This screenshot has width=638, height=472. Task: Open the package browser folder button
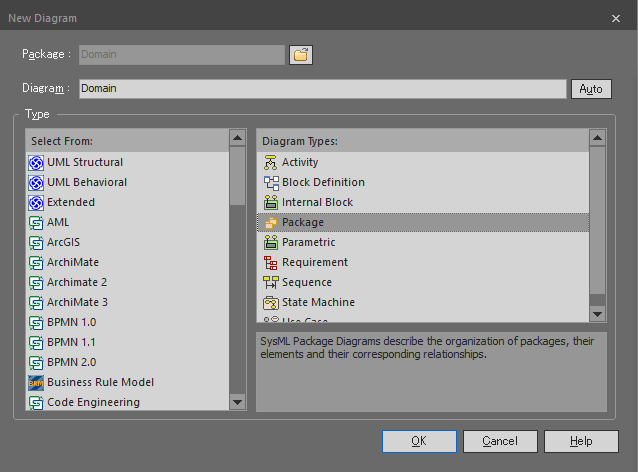pyautogui.click(x=301, y=55)
